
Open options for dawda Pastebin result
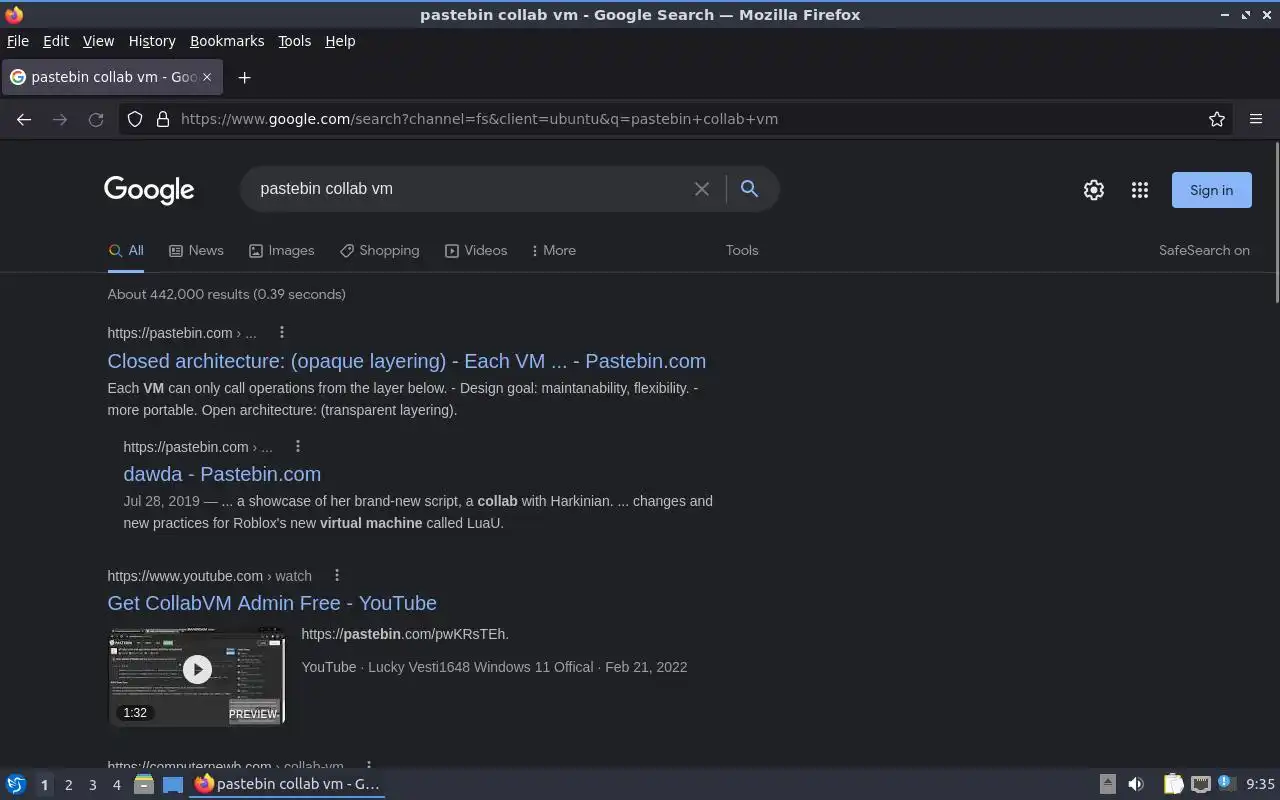coord(298,446)
